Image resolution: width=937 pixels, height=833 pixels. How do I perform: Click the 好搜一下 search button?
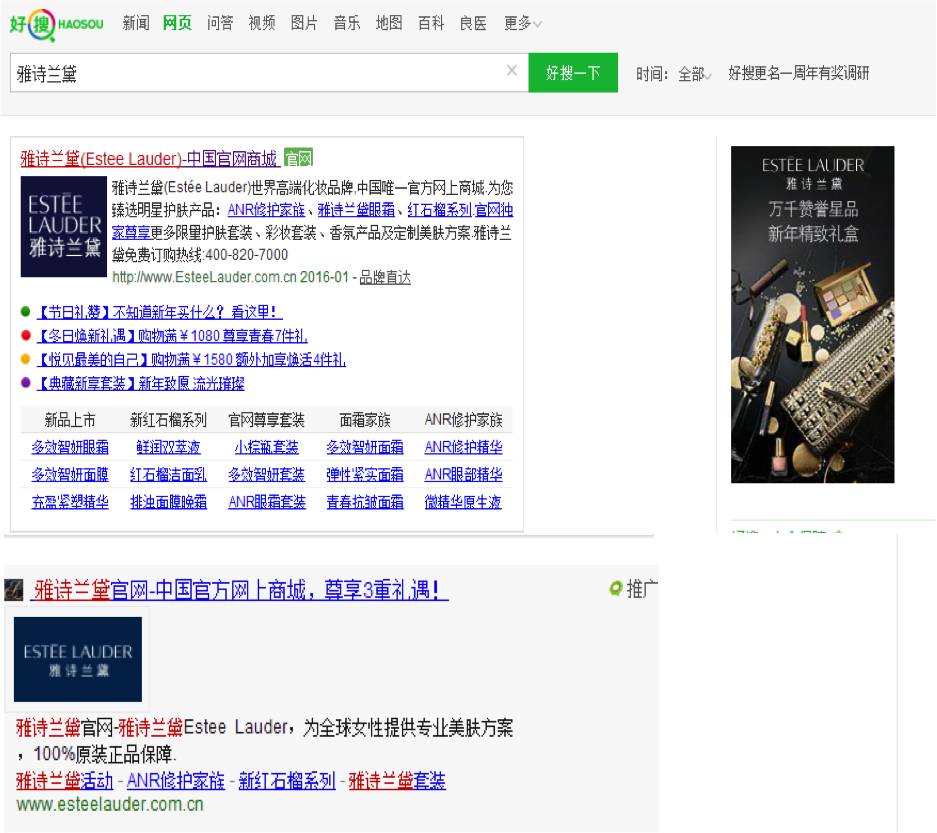(573, 73)
